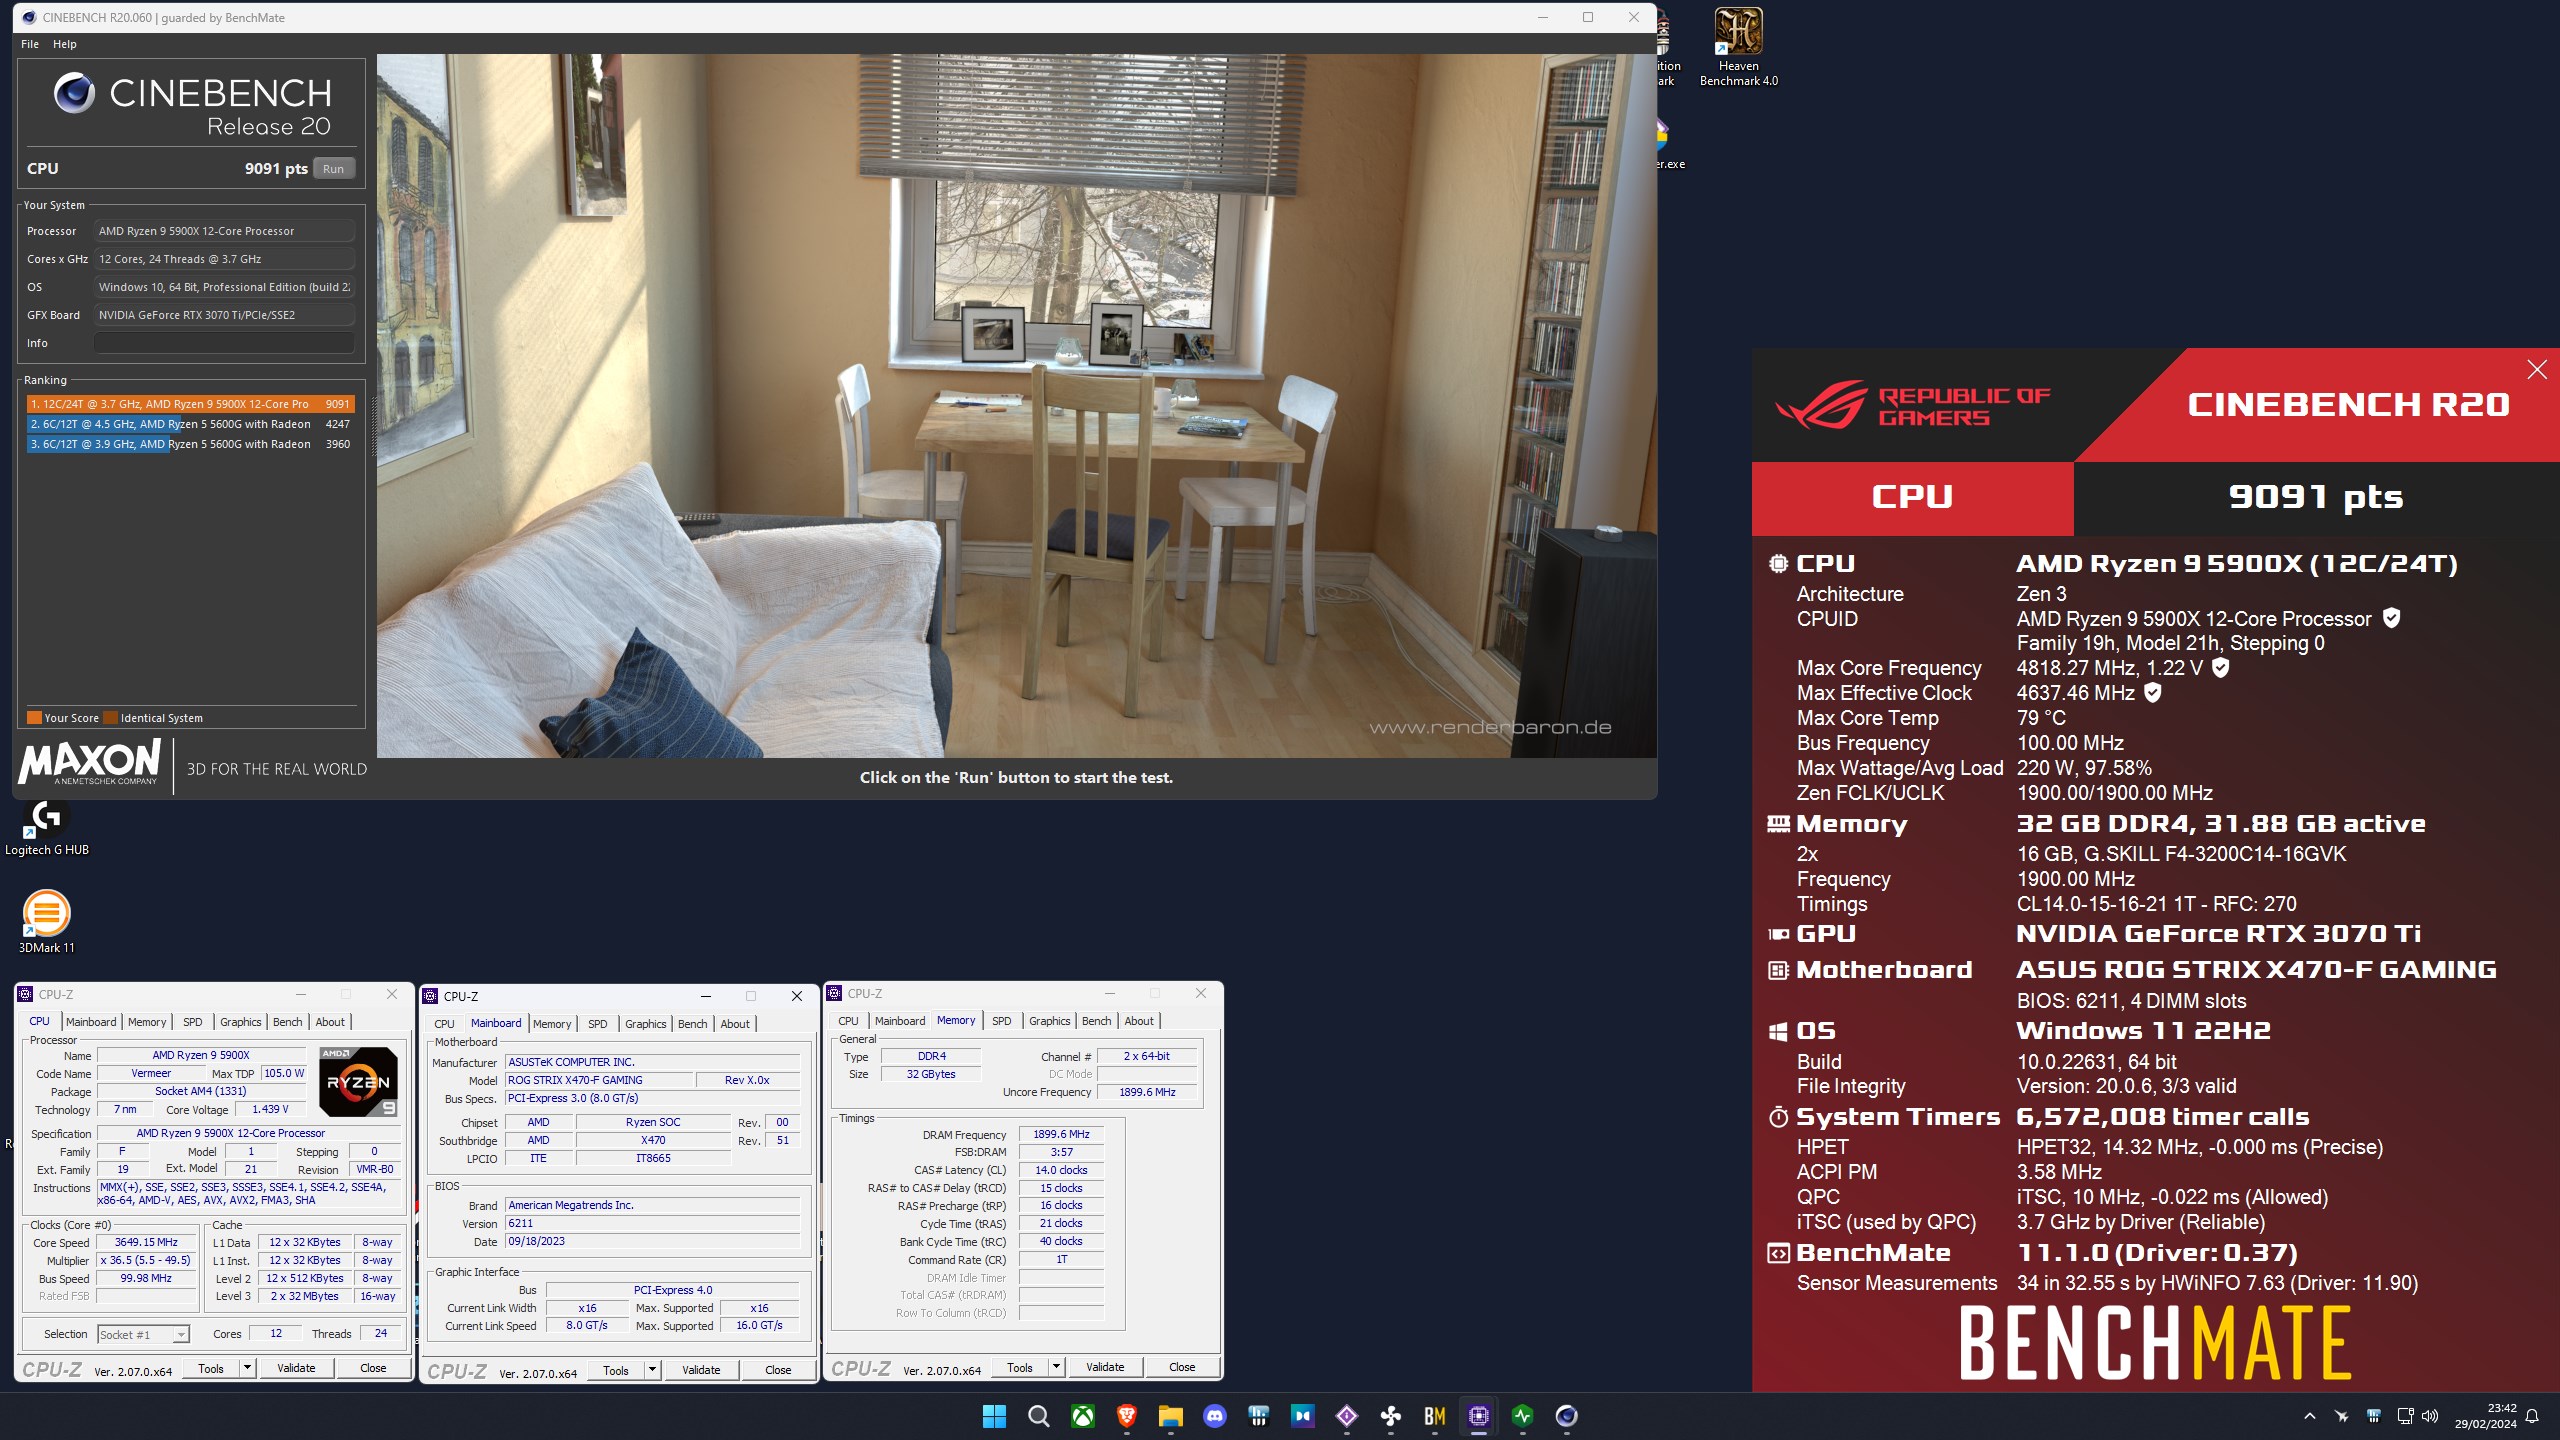Open volume control in system tray
Viewport: 2560px width, 1440px height.
(2430, 1416)
